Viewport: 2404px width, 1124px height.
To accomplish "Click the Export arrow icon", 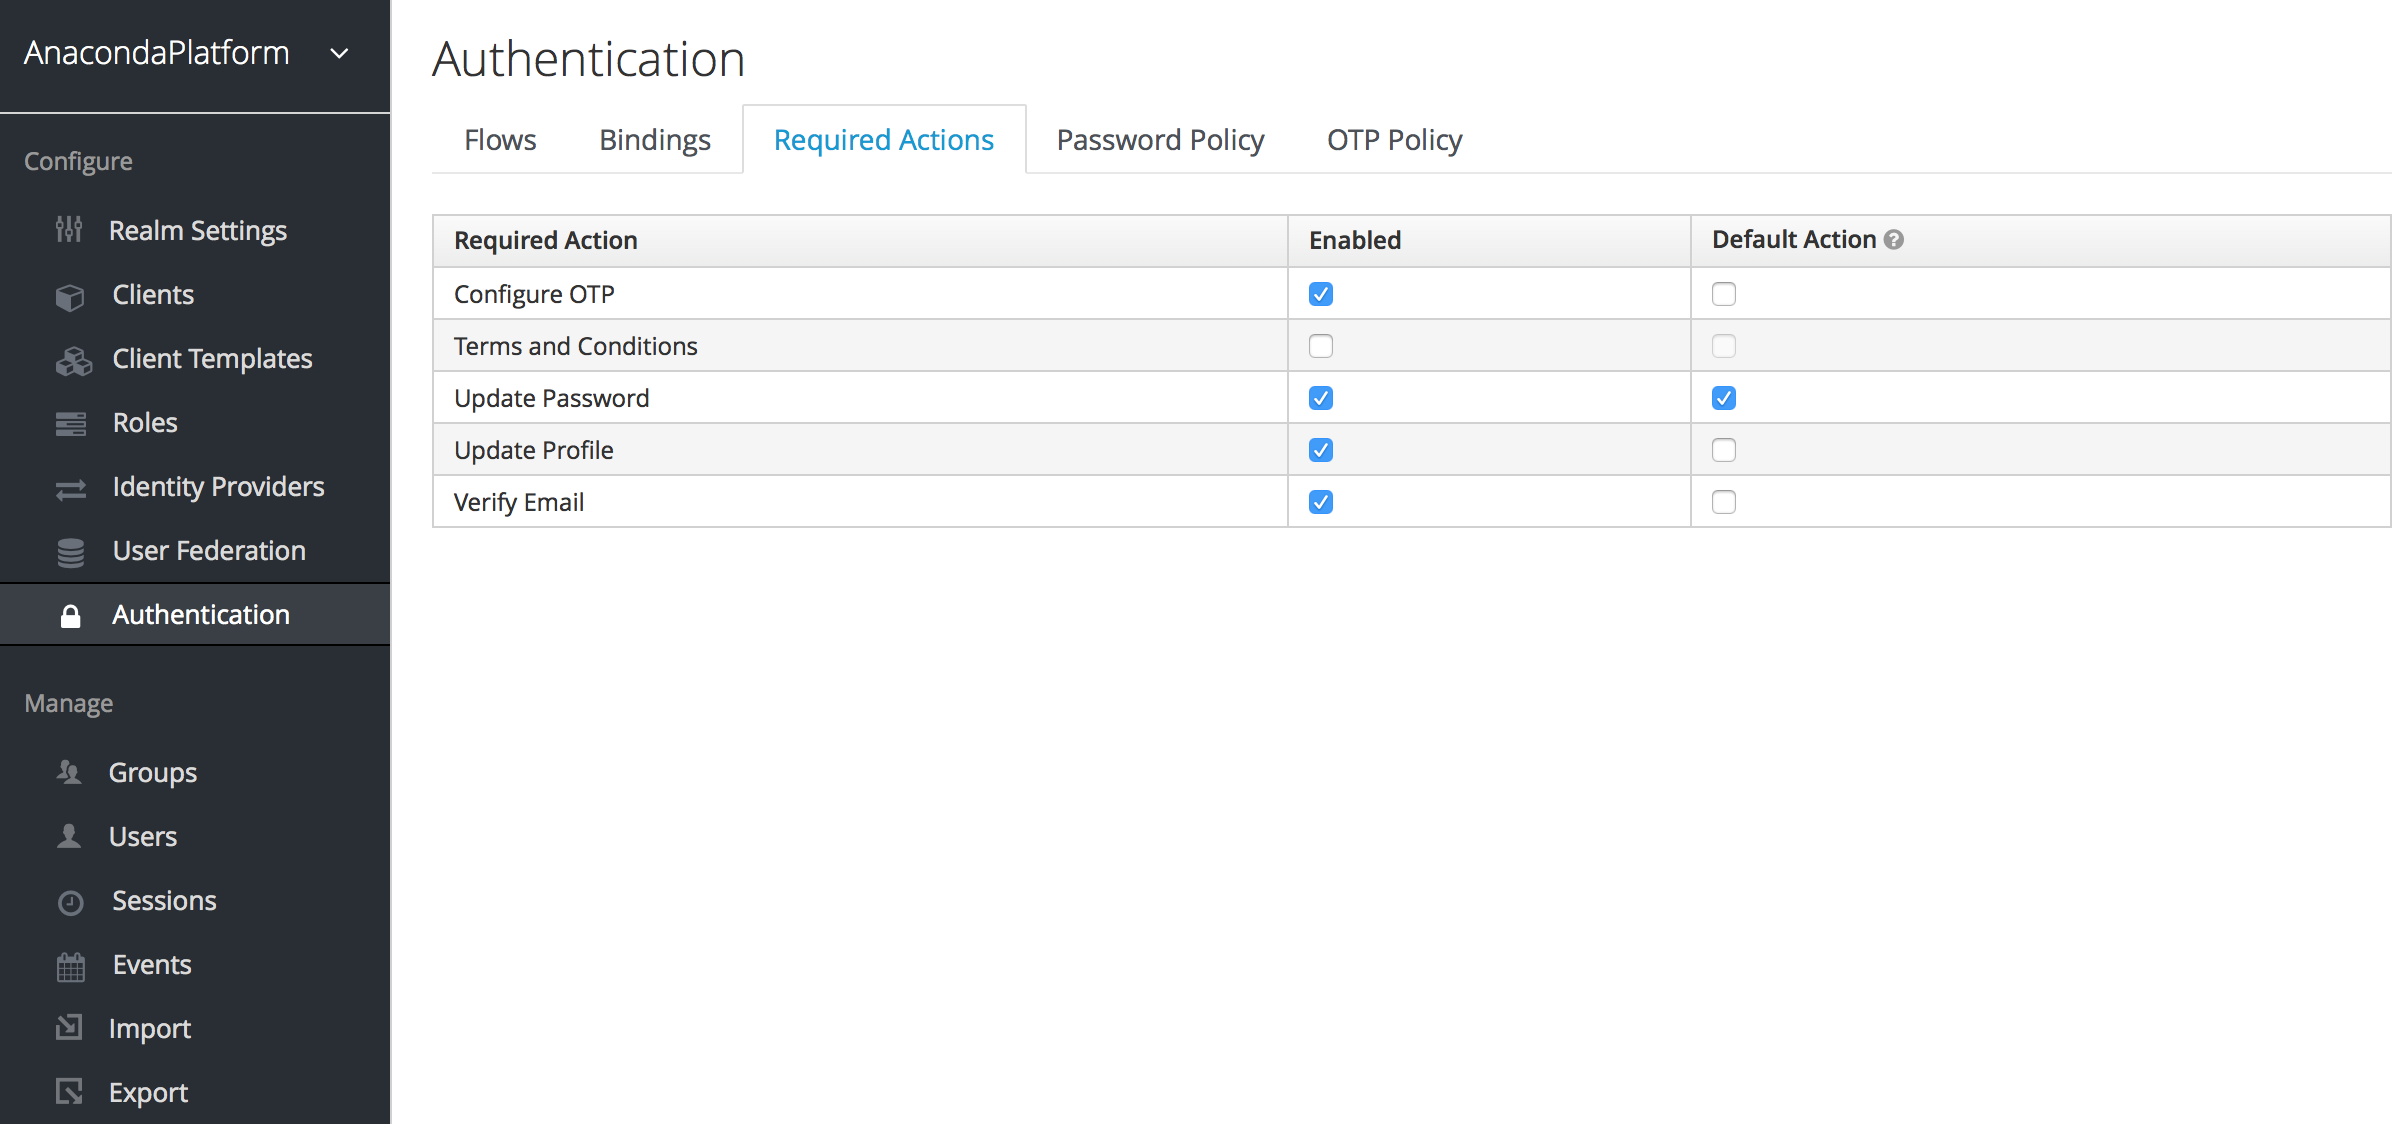I will click(x=69, y=1092).
